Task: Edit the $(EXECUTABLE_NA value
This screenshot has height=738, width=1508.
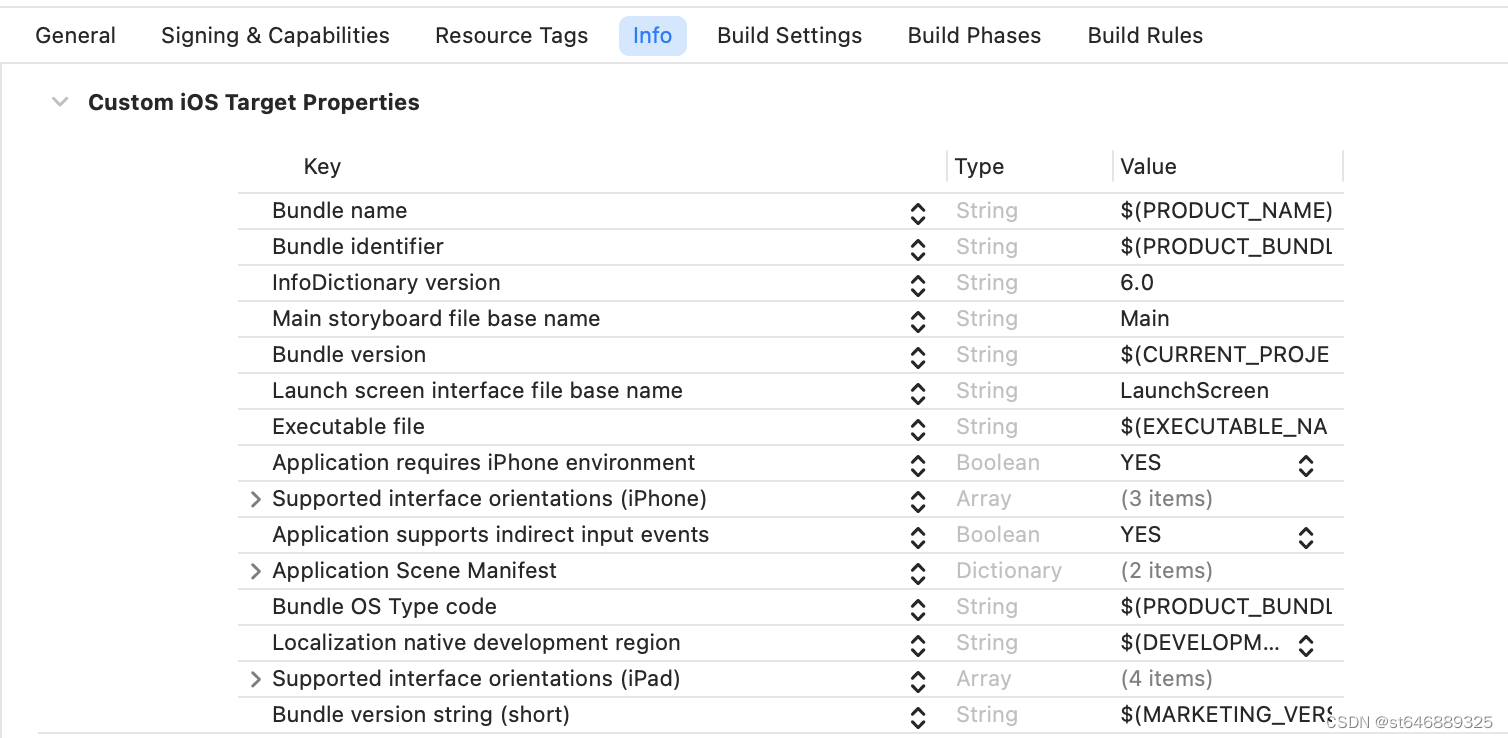Action: point(1224,427)
